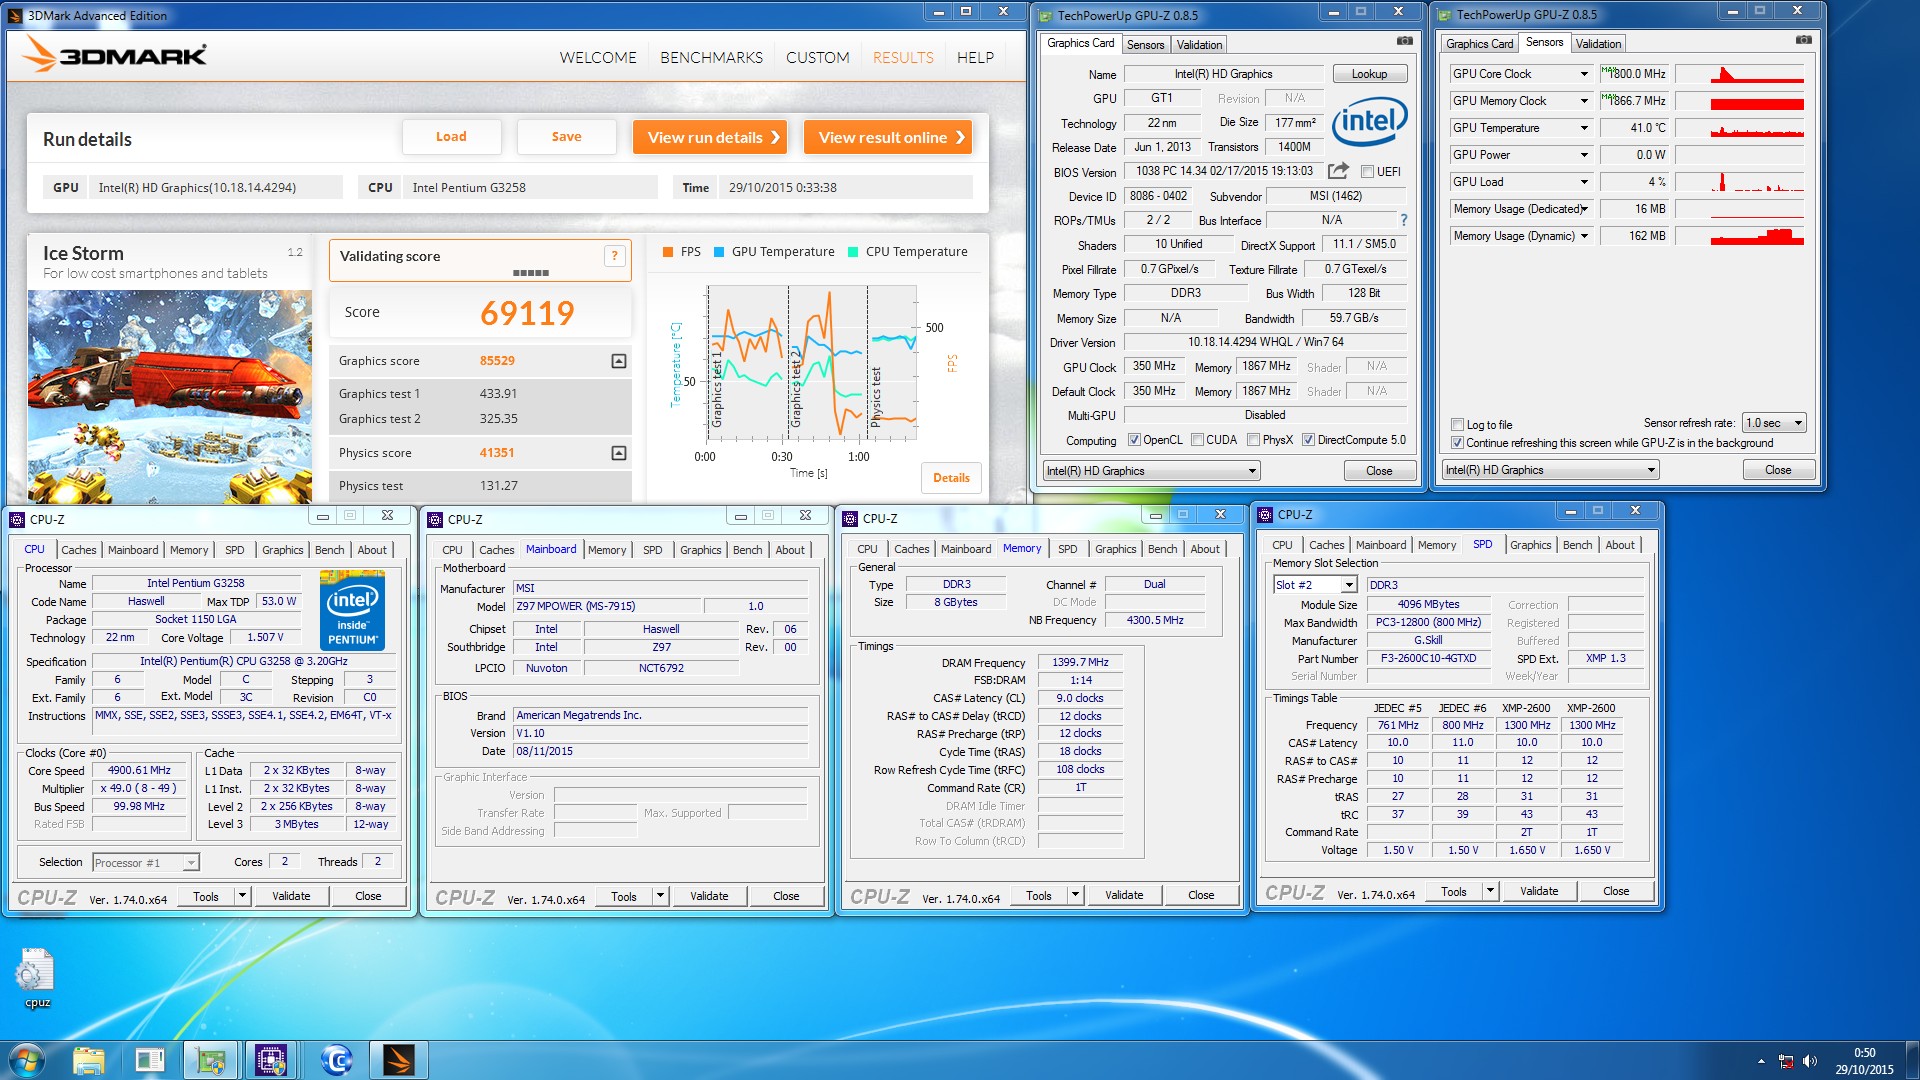
Task: Click the second taskbar pinned app icon
Action: 149,1060
